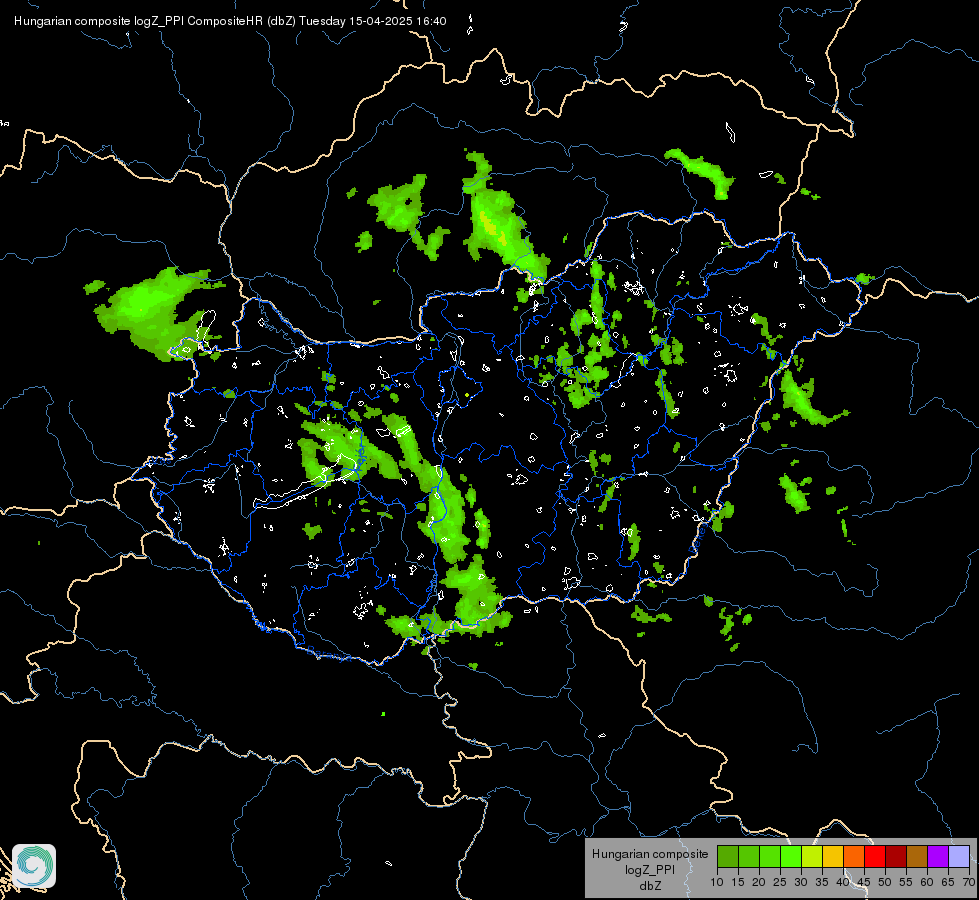Click the legend label 'logZ_PPI'
979x900 pixels.
pos(650,870)
